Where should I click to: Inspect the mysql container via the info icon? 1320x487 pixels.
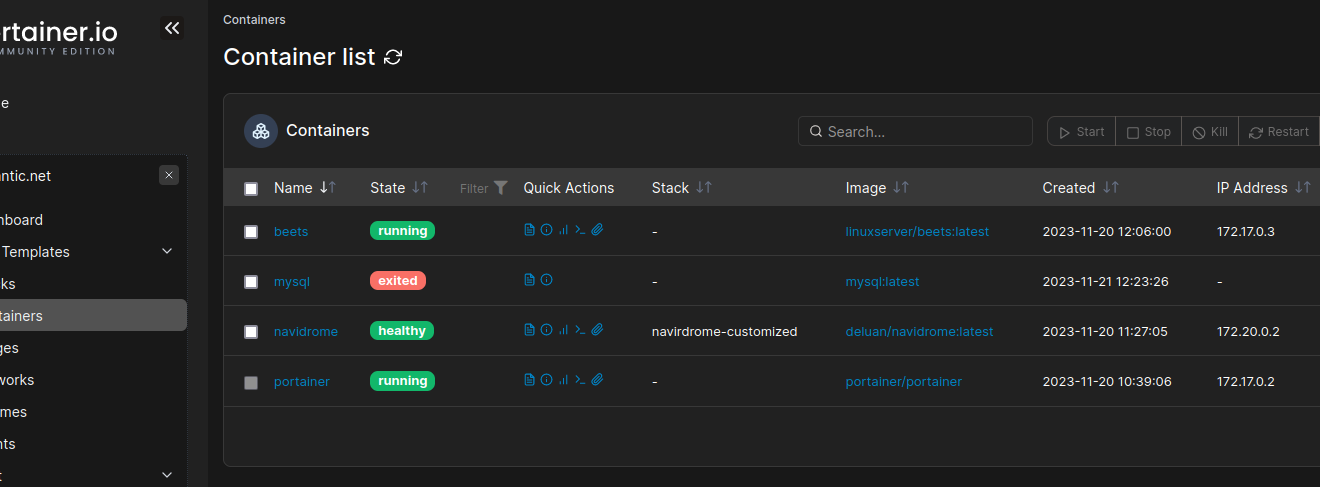click(x=546, y=279)
